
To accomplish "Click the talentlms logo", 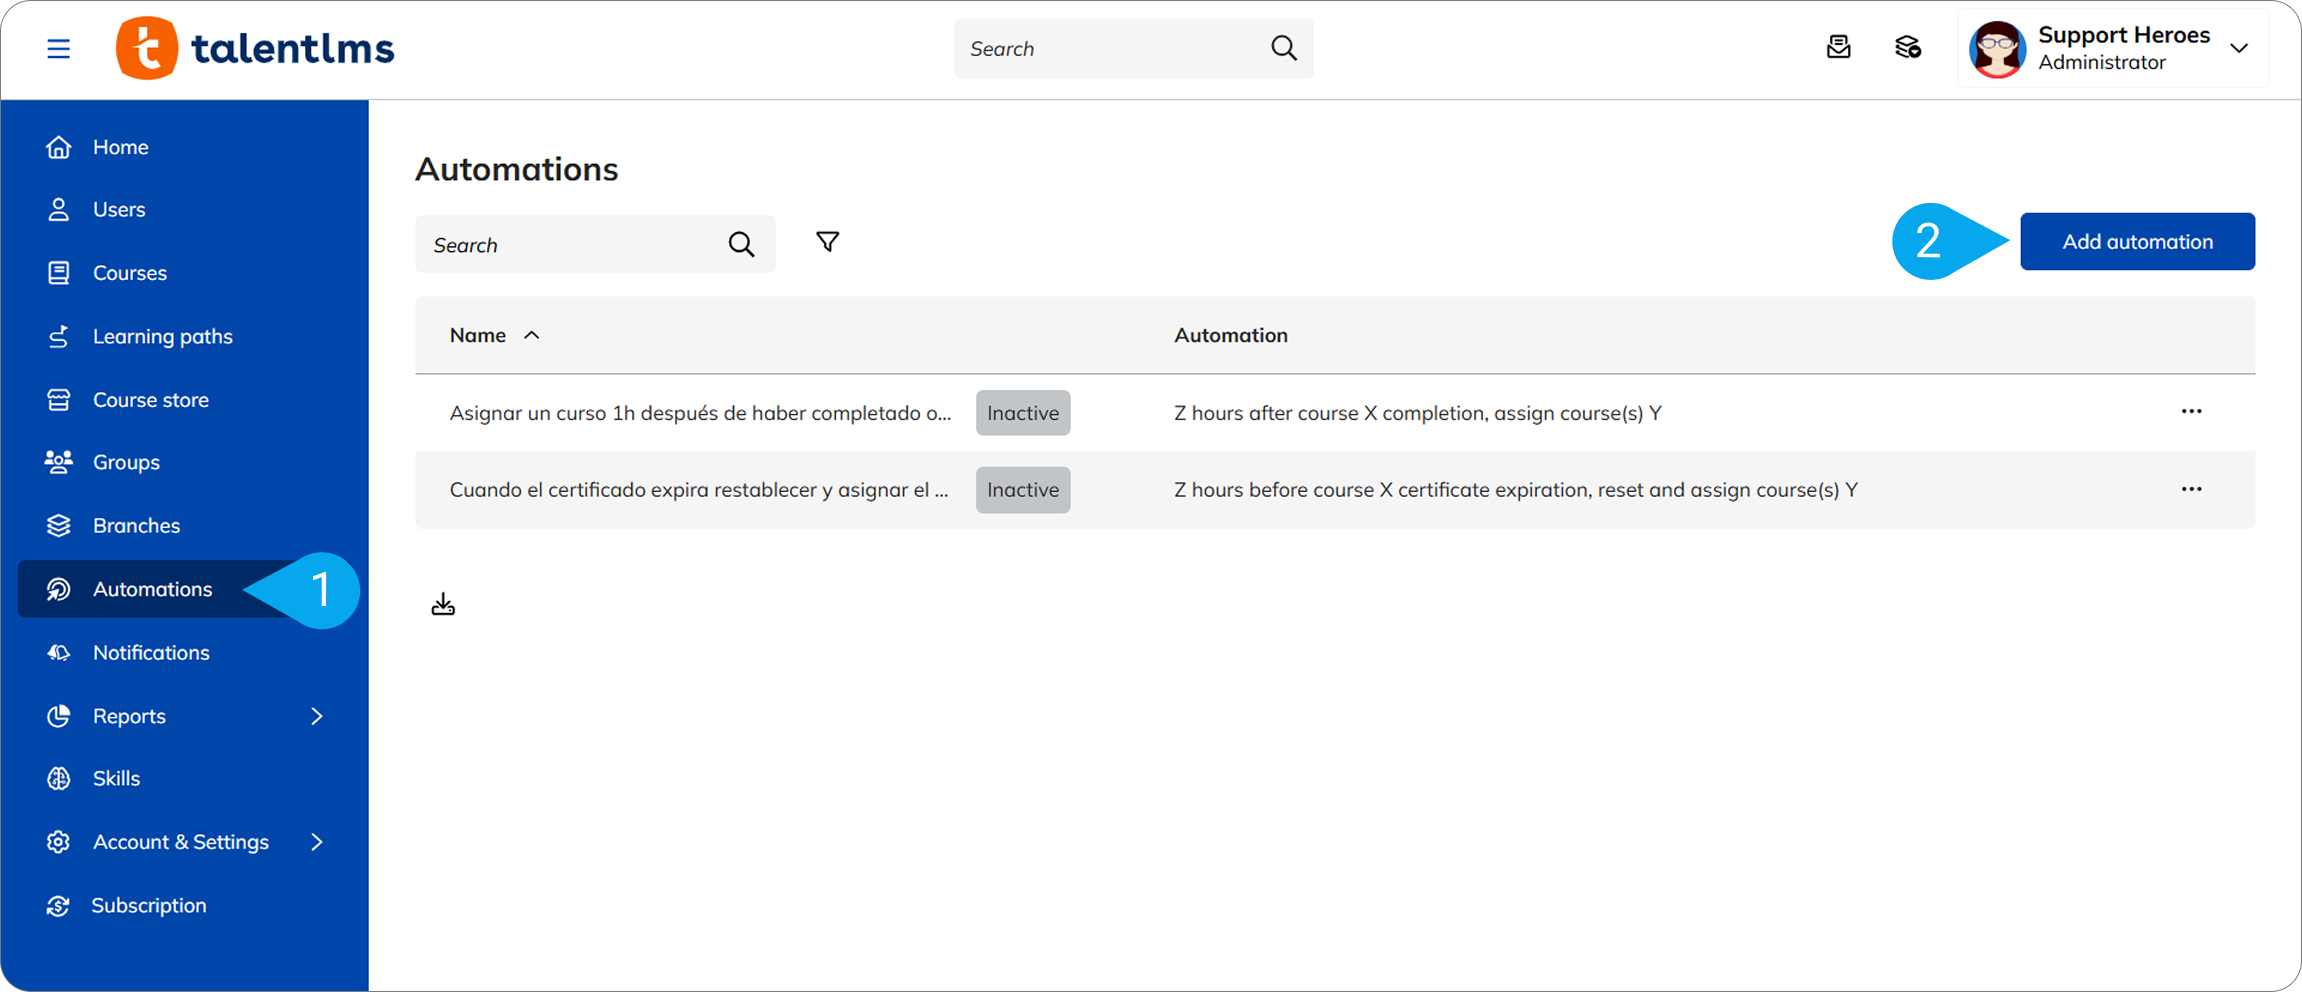I will (255, 48).
